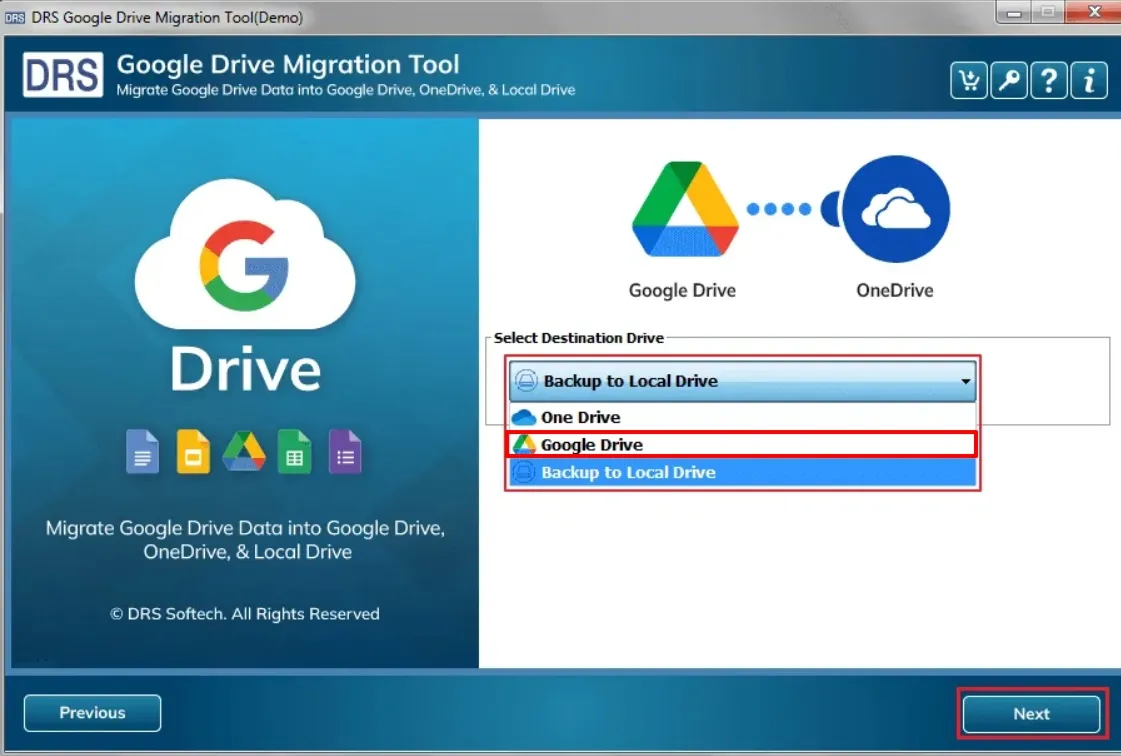Open the activation key icon

coord(1008,81)
